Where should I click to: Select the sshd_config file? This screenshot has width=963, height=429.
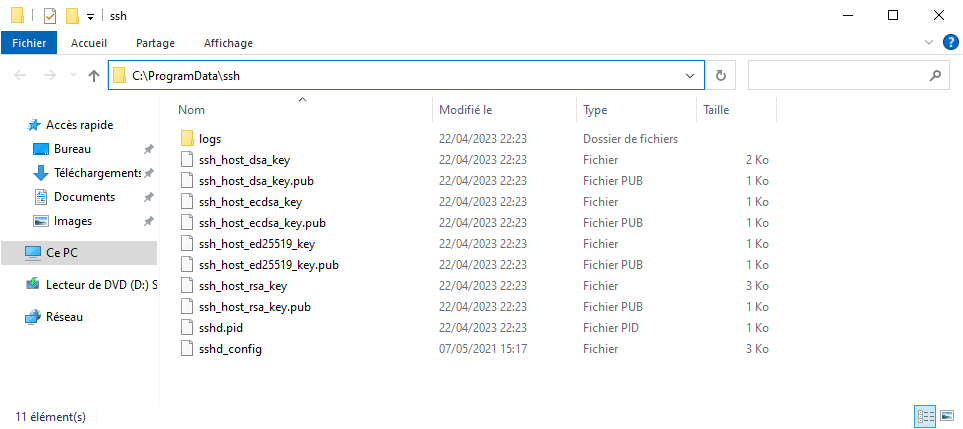point(230,349)
